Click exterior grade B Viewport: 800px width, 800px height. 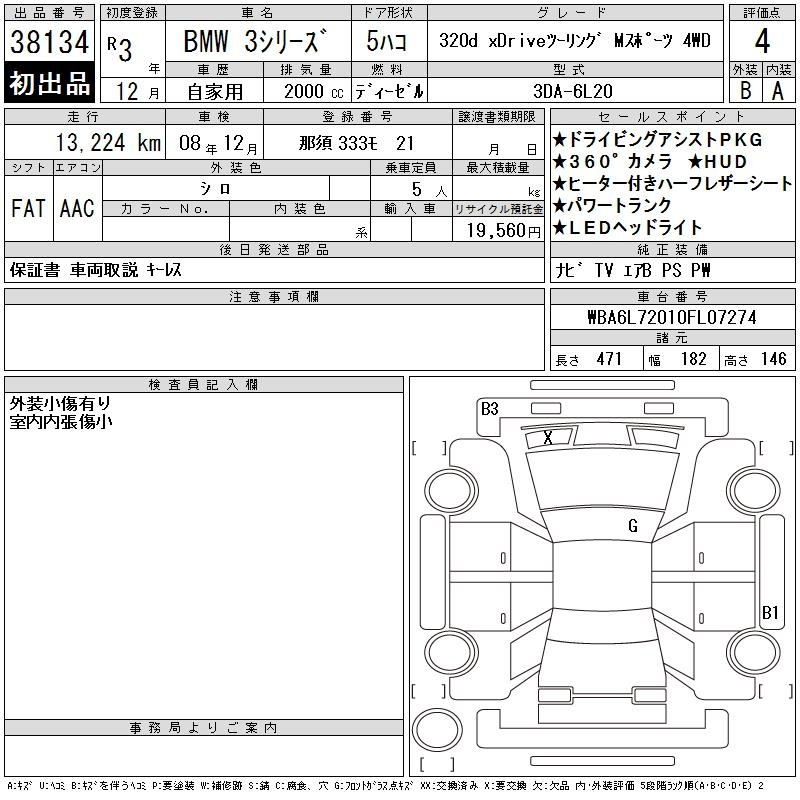coord(745,91)
